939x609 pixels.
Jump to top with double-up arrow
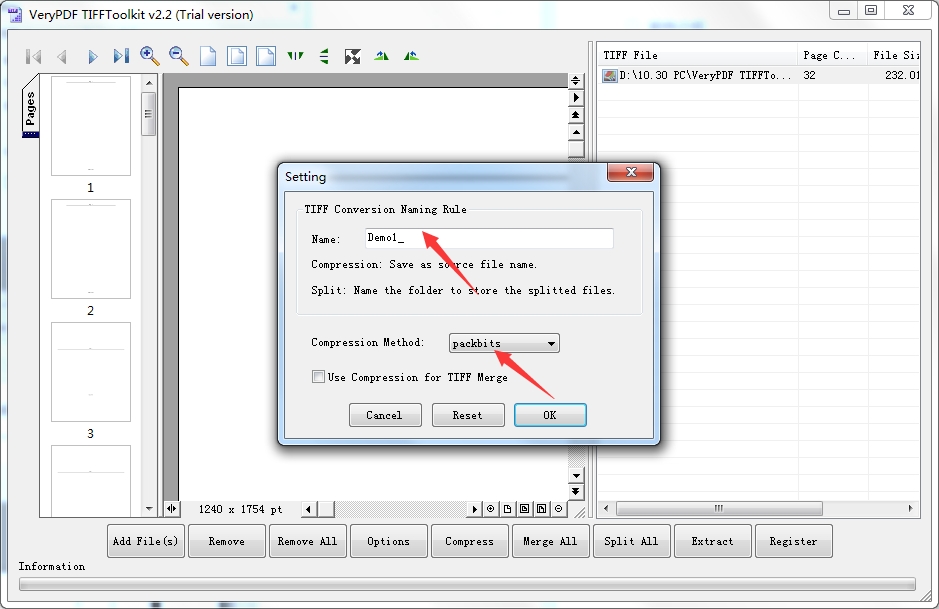tap(575, 114)
